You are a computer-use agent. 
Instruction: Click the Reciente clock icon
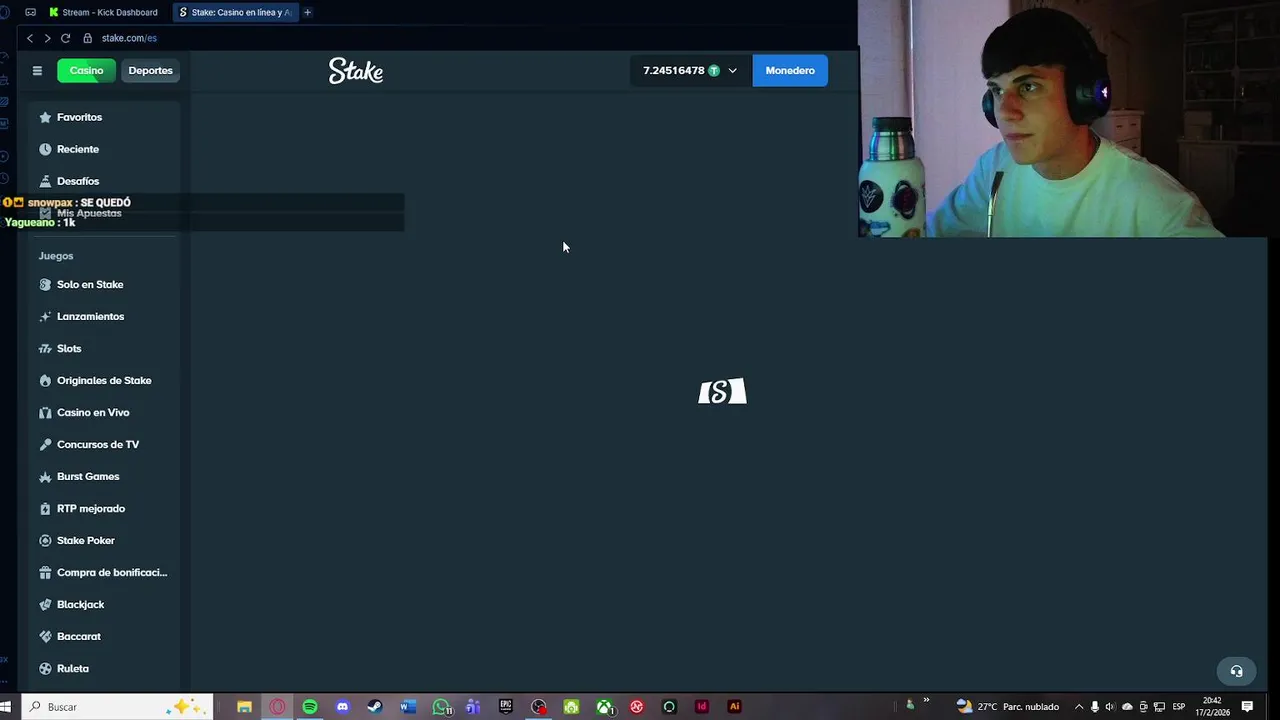pos(45,149)
